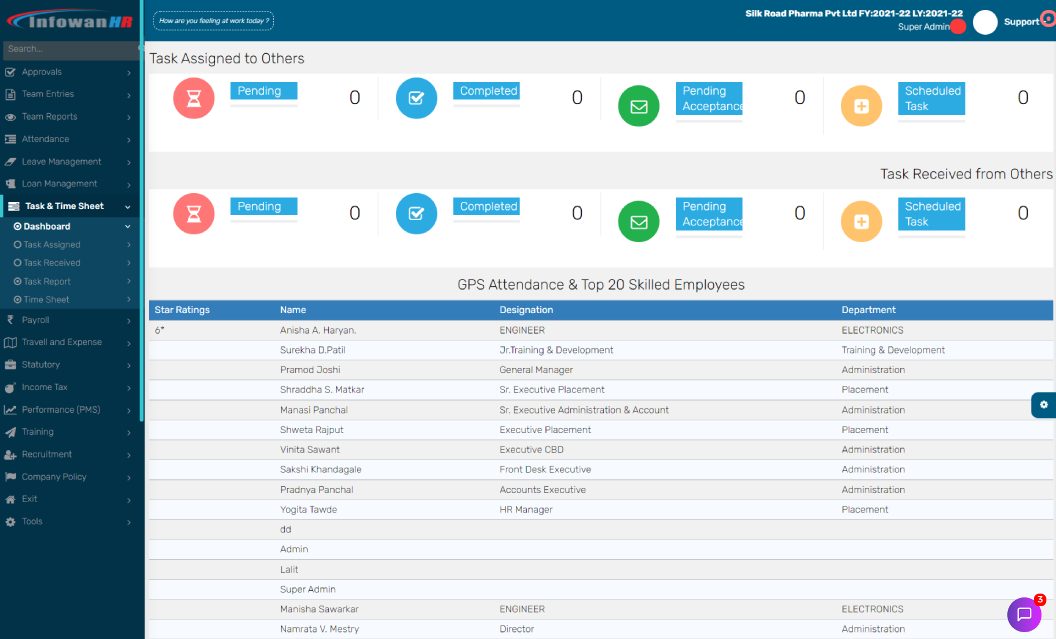
Task: Click the Support link in header
Action: click(1021, 22)
